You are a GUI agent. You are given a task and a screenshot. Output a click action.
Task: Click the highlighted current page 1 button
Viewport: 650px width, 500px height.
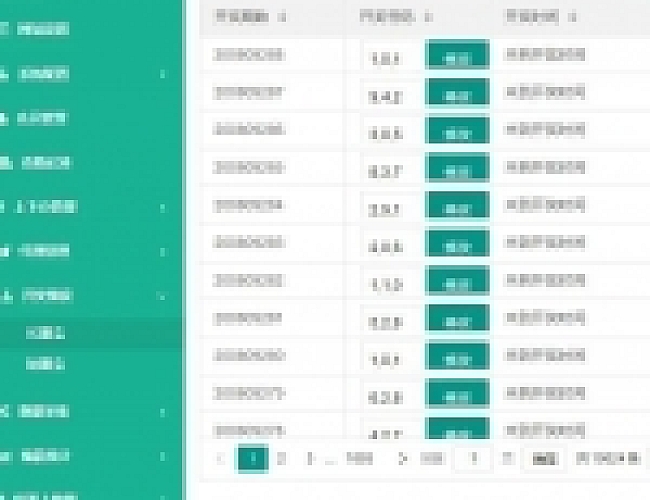click(253, 458)
